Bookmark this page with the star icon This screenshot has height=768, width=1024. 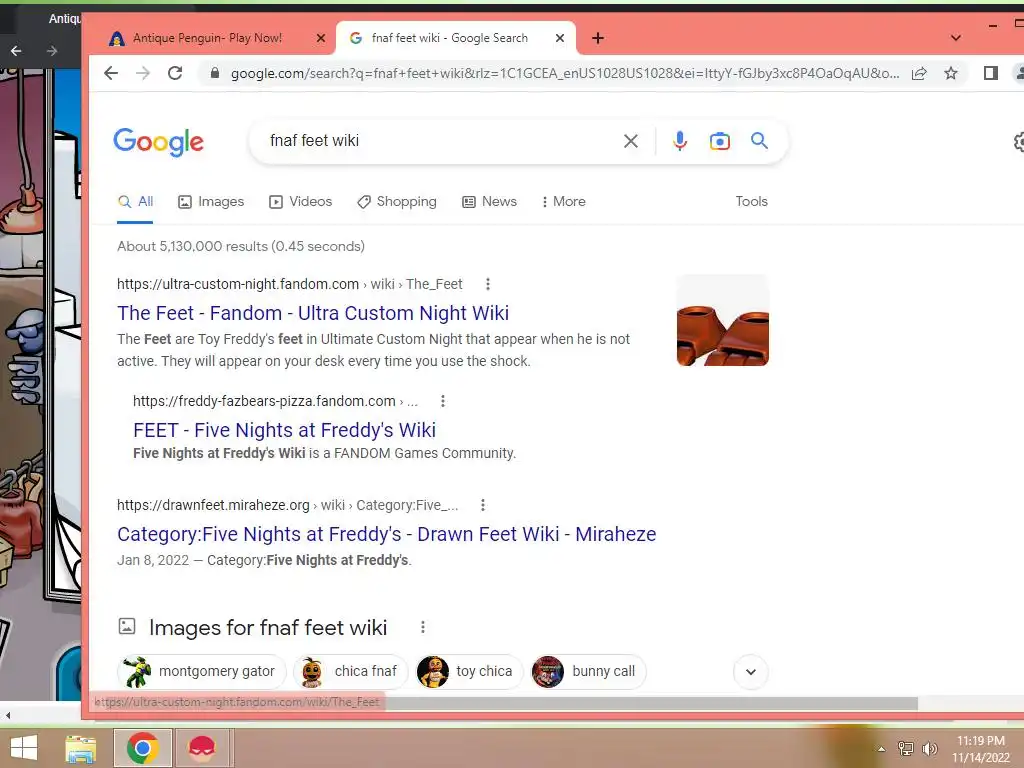[x=951, y=73]
